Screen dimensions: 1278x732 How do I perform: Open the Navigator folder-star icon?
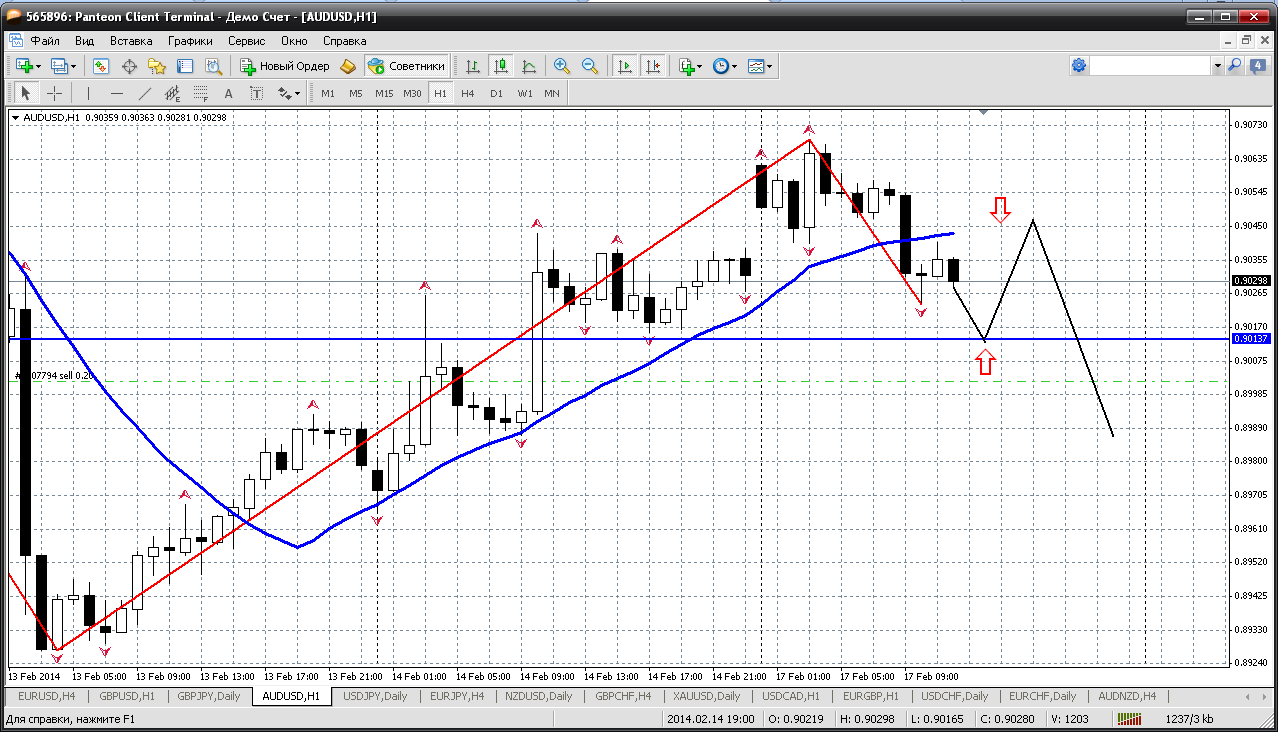157,66
